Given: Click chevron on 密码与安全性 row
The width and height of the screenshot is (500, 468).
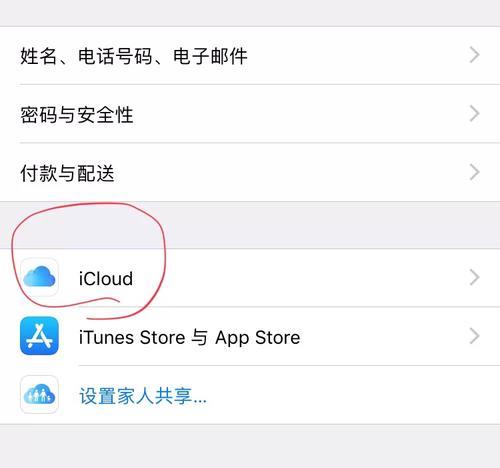Looking at the screenshot, I should (x=474, y=114).
